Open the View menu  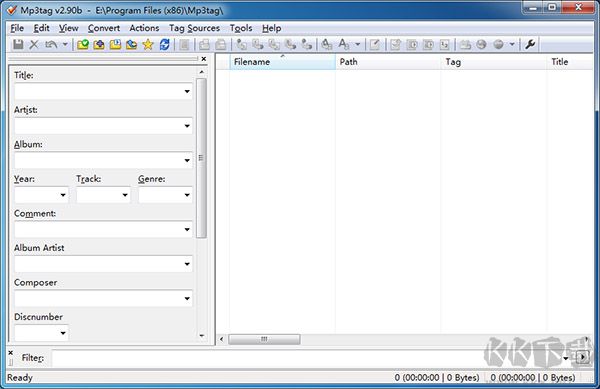click(x=68, y=28)
